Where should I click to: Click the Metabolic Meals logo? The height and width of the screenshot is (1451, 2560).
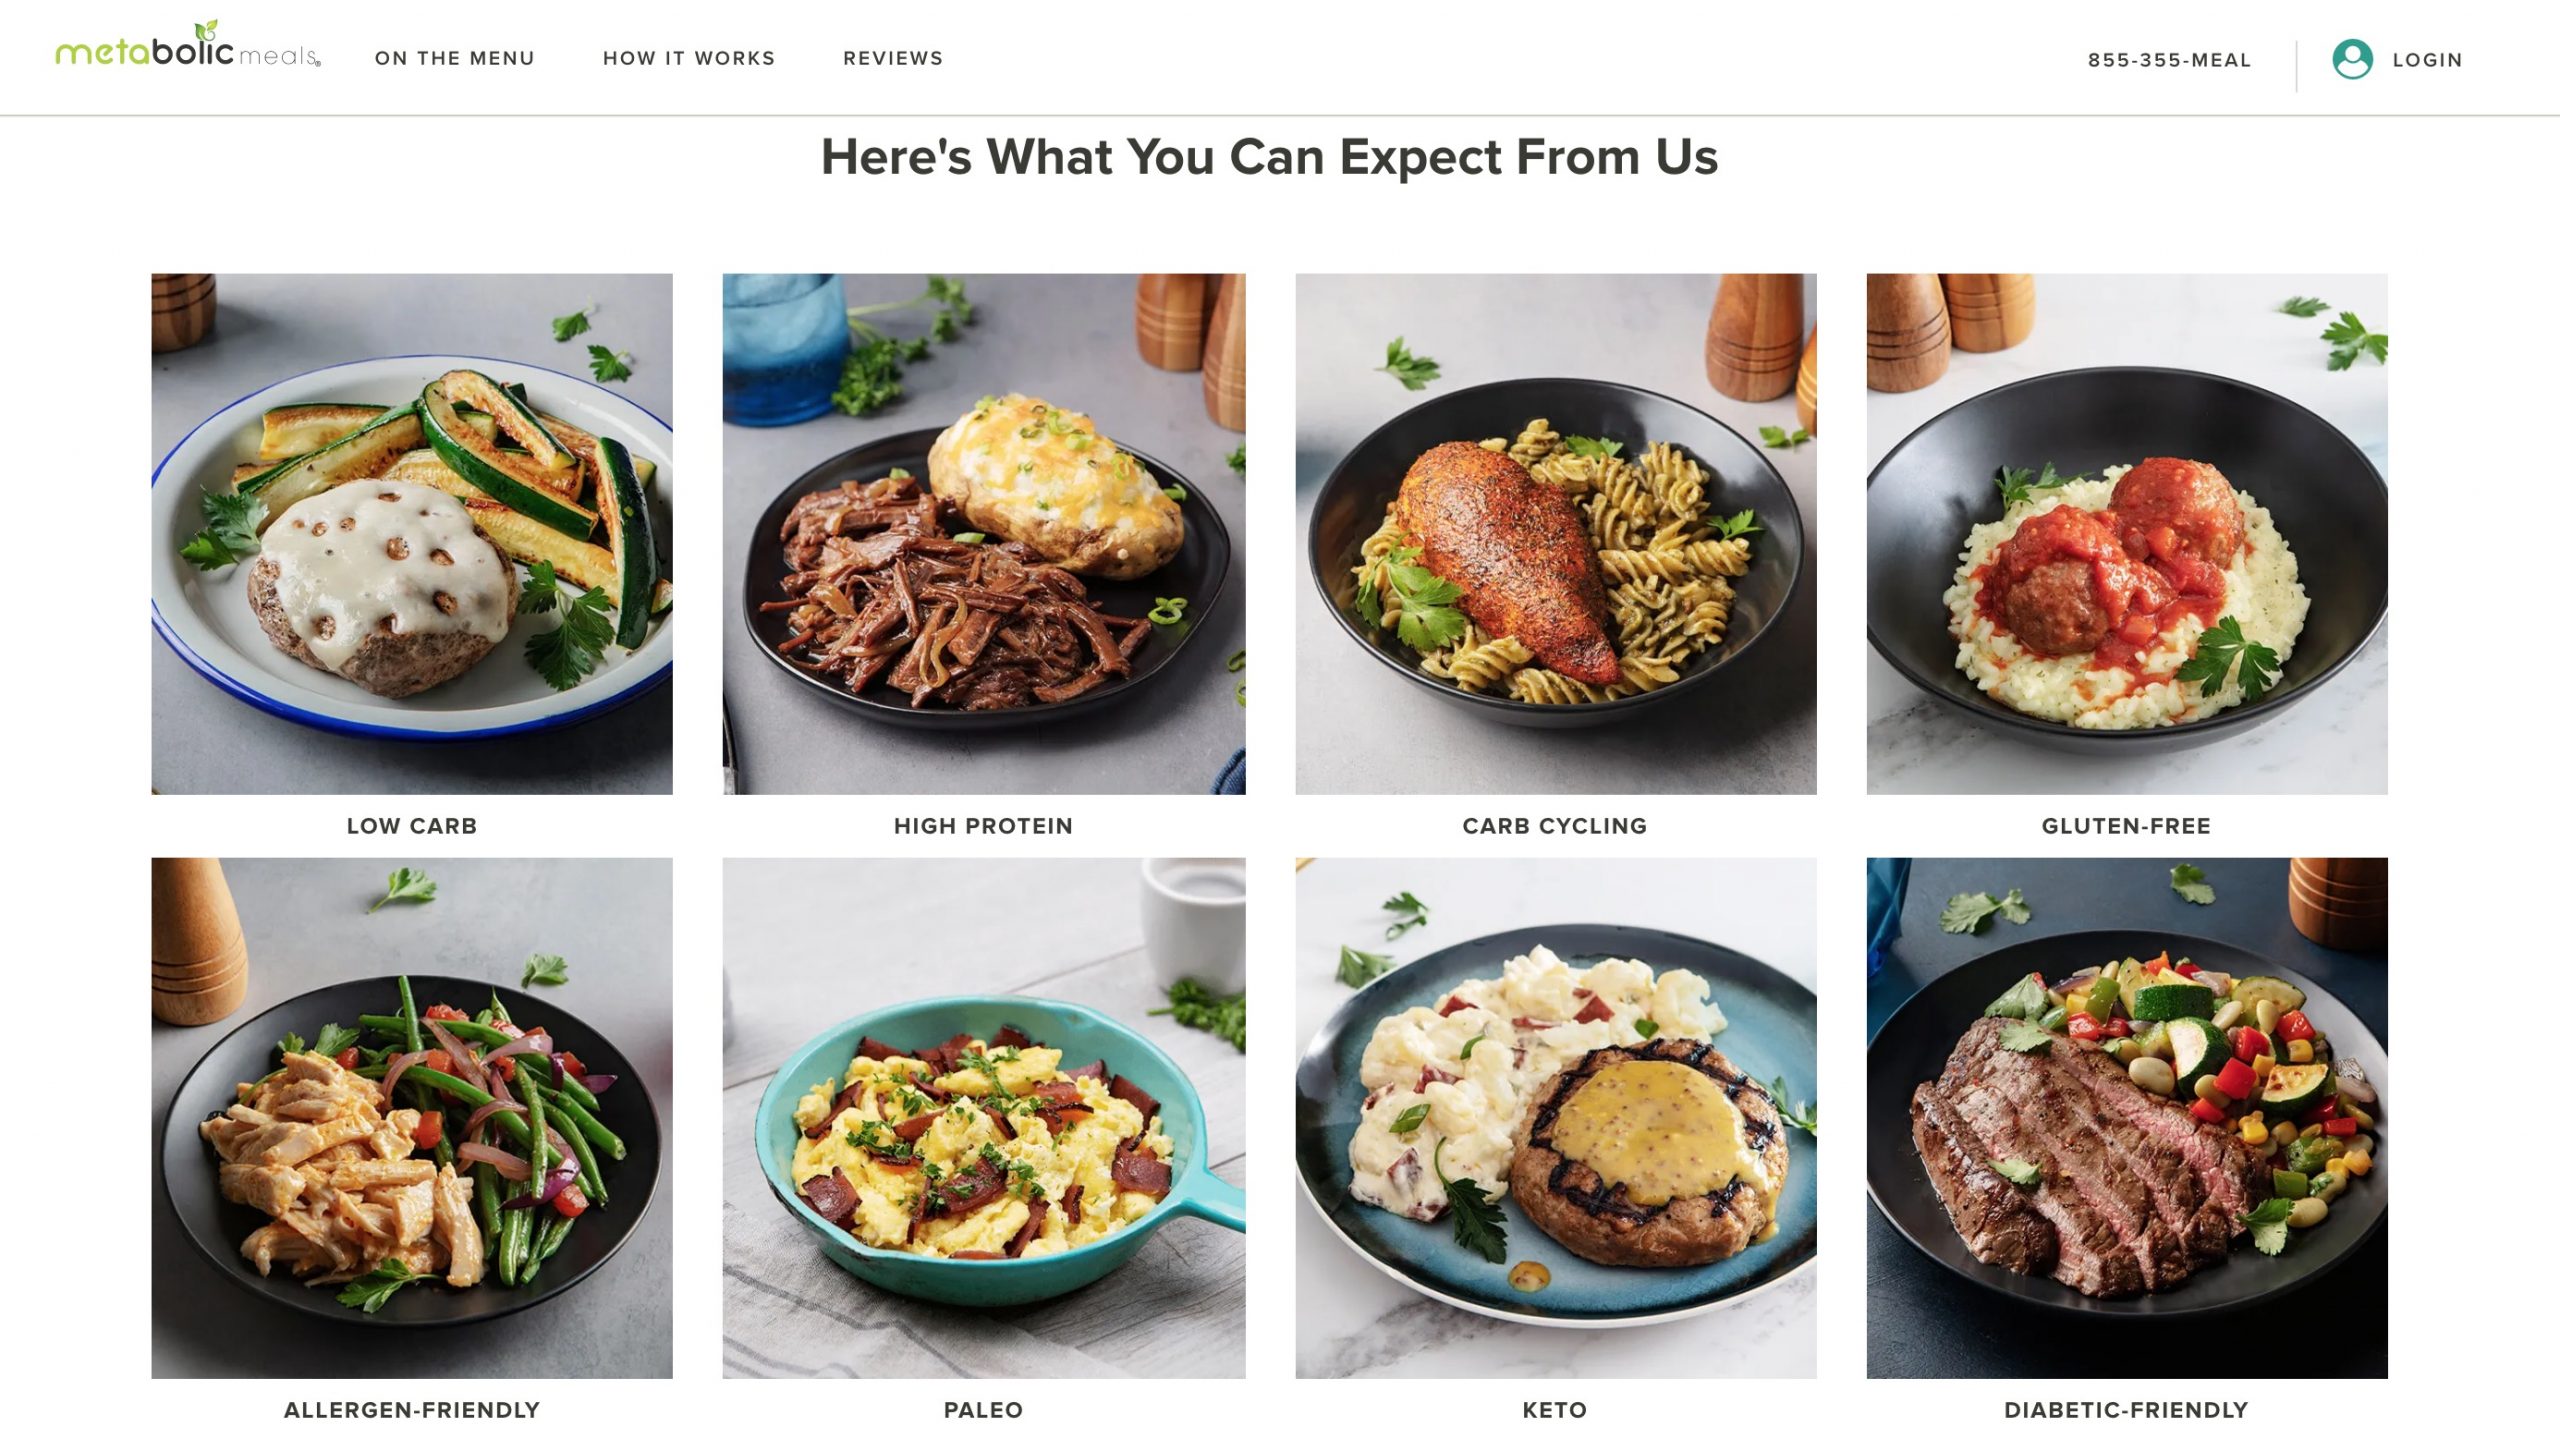click(188, 46)
